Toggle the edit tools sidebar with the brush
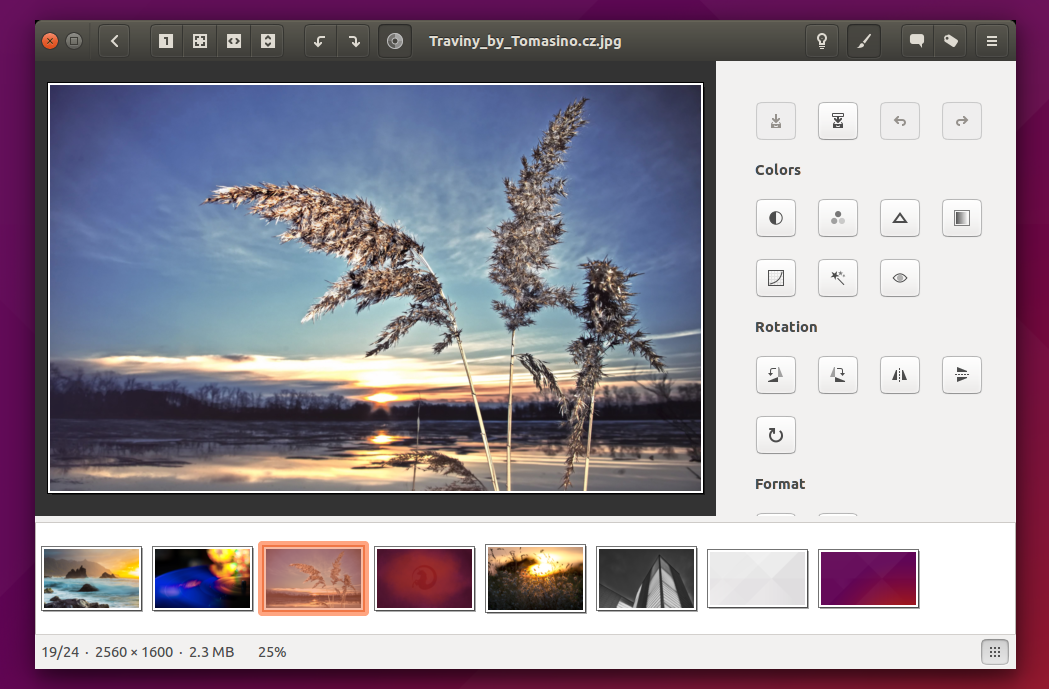The width and height of the screenshot is (1049, 689). tap(864, 41)
